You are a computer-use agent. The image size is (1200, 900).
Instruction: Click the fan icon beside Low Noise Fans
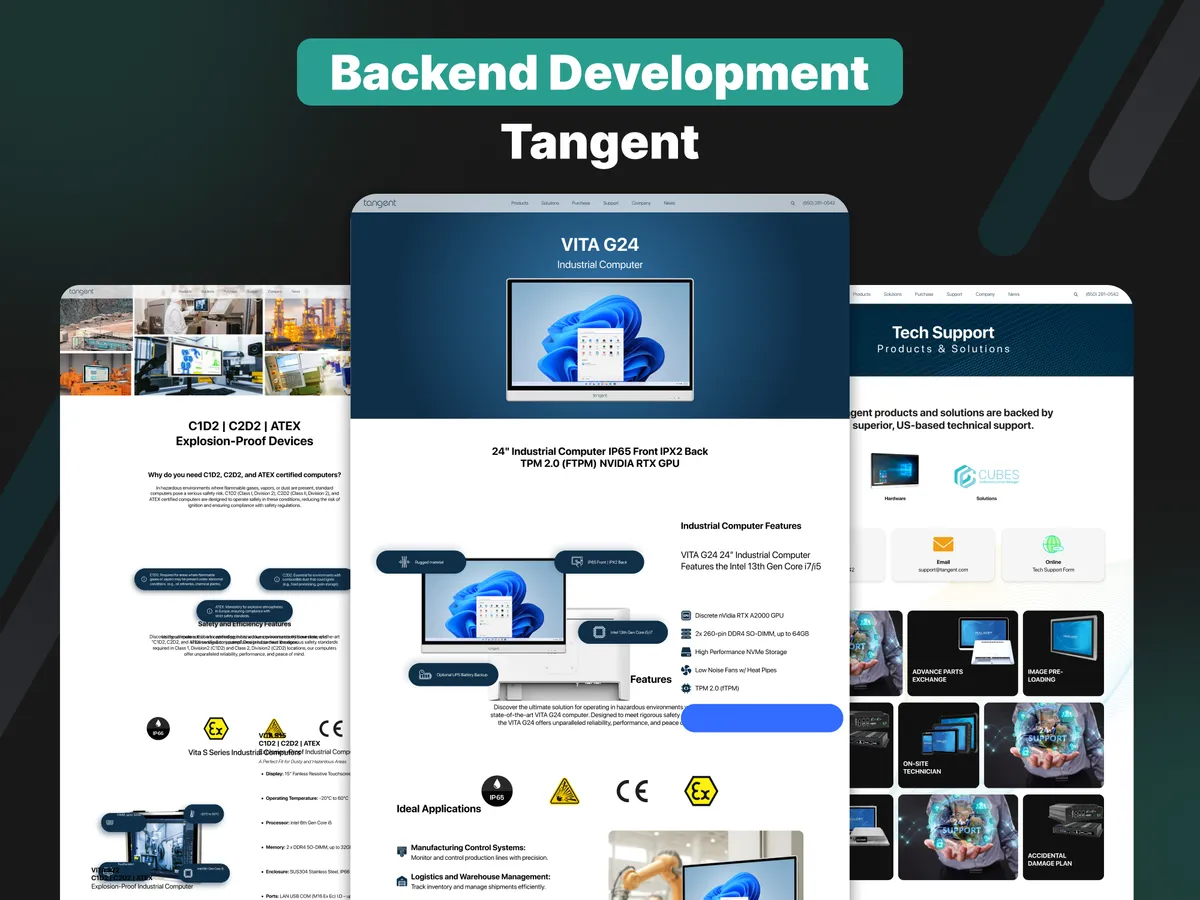(686, 670)
